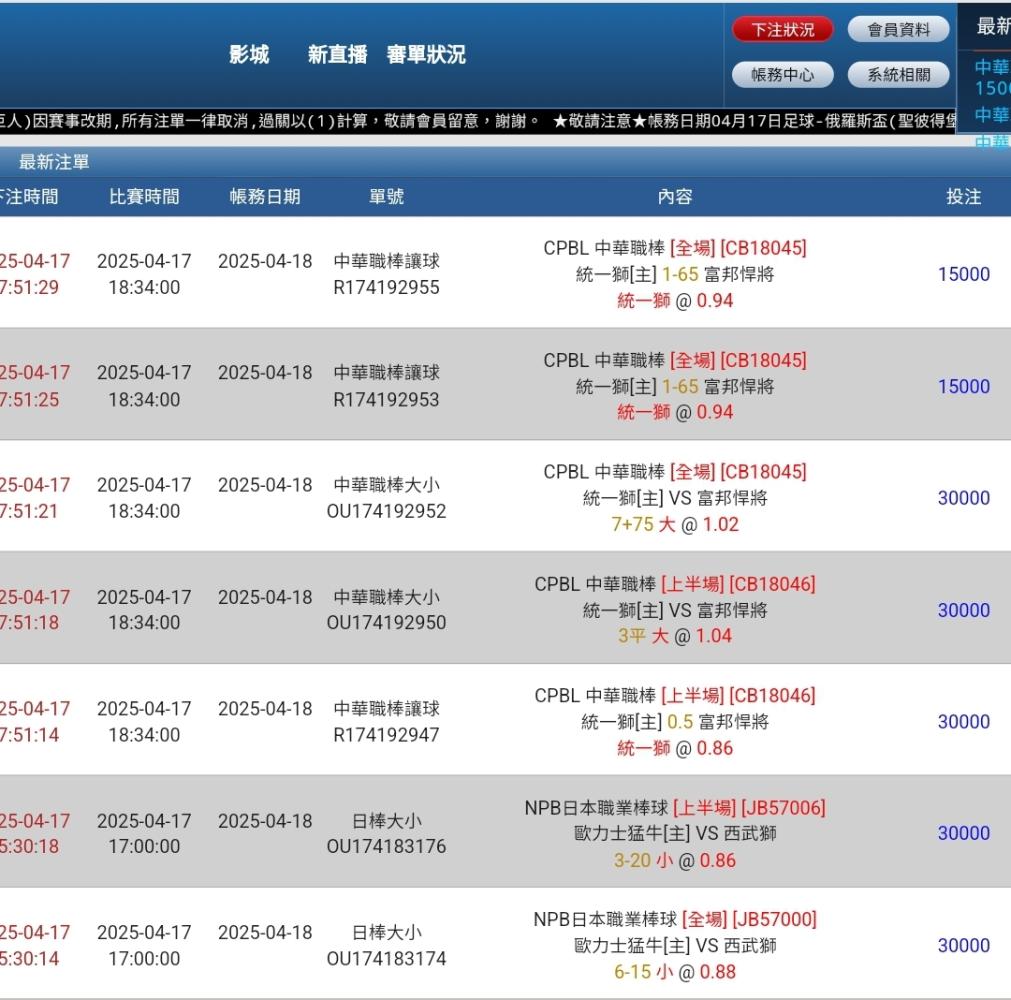This screenshot has height=1000, width=1011.
Task: Select order number R174192947
Action: [386, 735]
